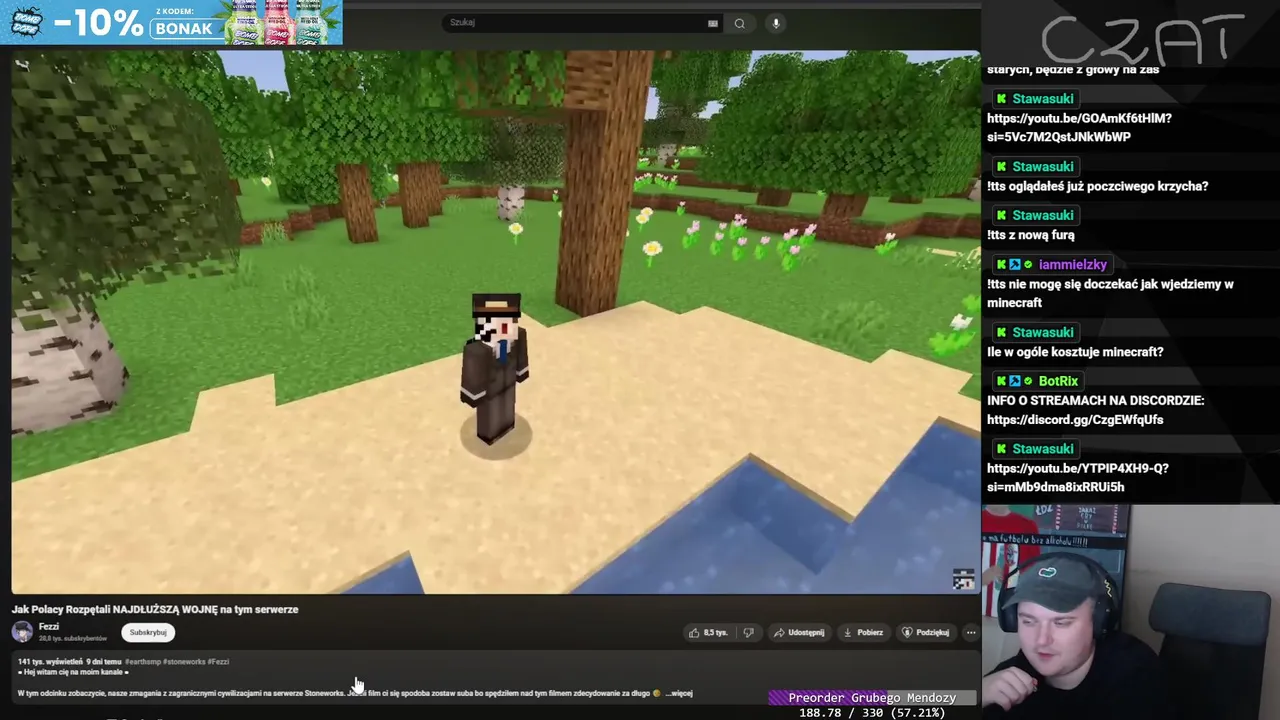Click the Kick badge before iammielzky
Viewport: 1280px width, 720px height.
(1001, 265)
